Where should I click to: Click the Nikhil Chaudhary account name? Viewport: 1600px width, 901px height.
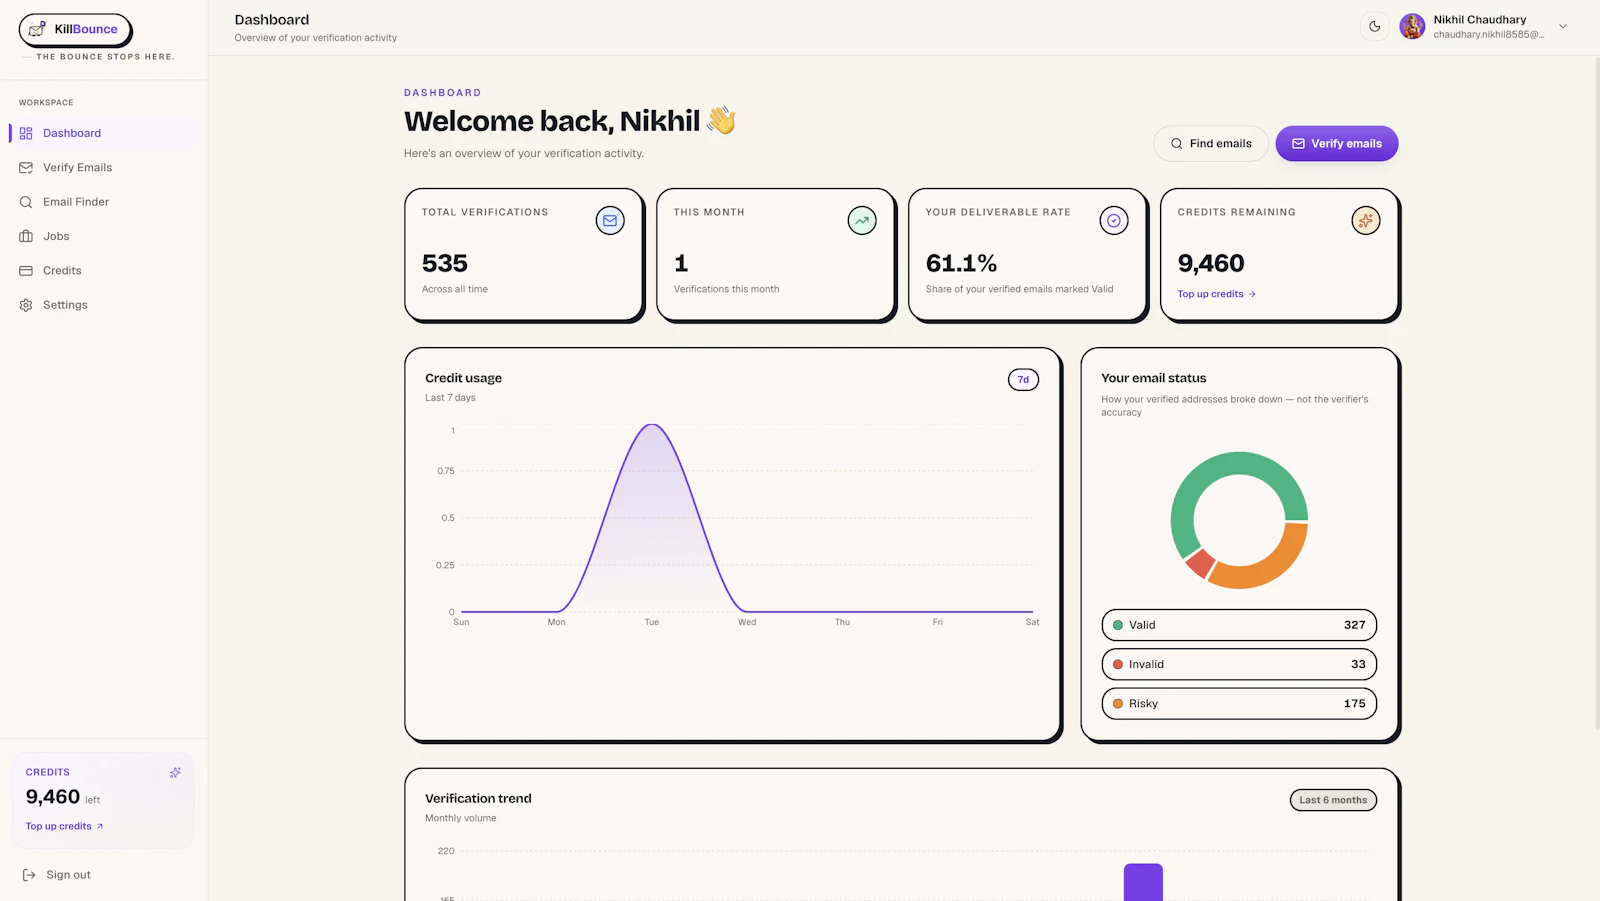point(1480,20)
